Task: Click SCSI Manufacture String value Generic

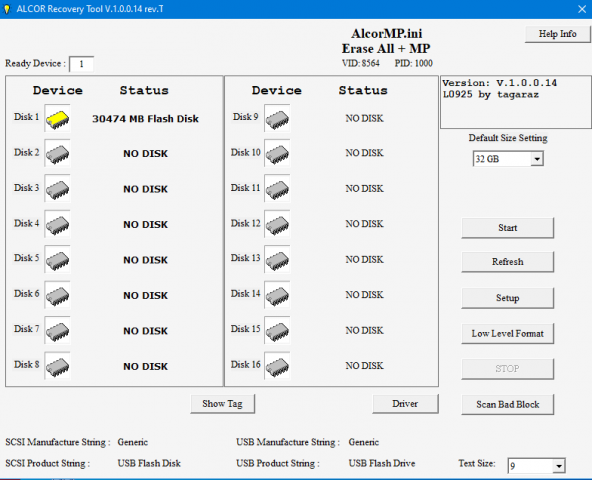Action: pyautogui.click(x=133, y=442)
